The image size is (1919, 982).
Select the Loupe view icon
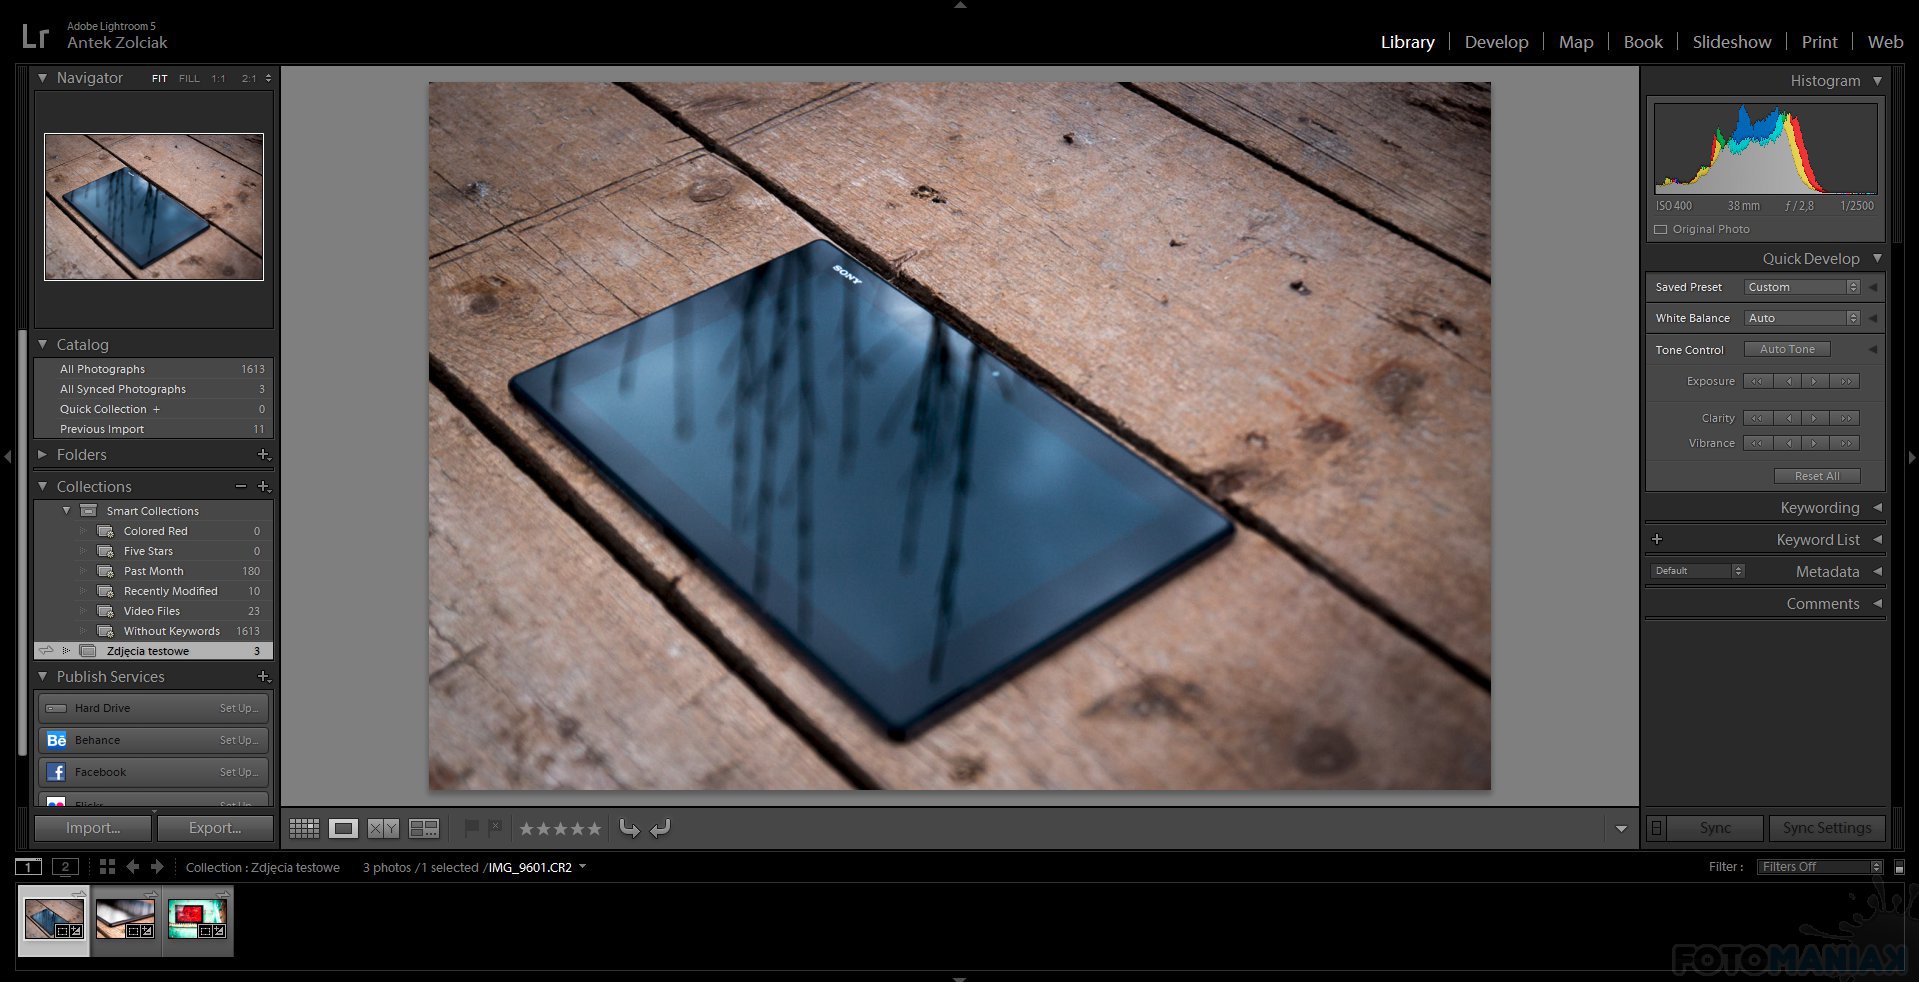point(343,828)
